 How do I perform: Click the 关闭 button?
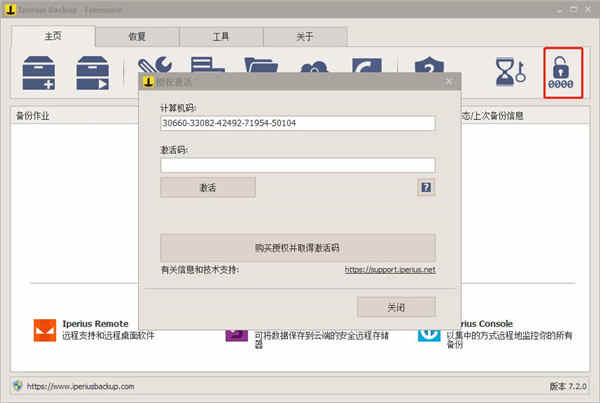(x=396, y=307)
